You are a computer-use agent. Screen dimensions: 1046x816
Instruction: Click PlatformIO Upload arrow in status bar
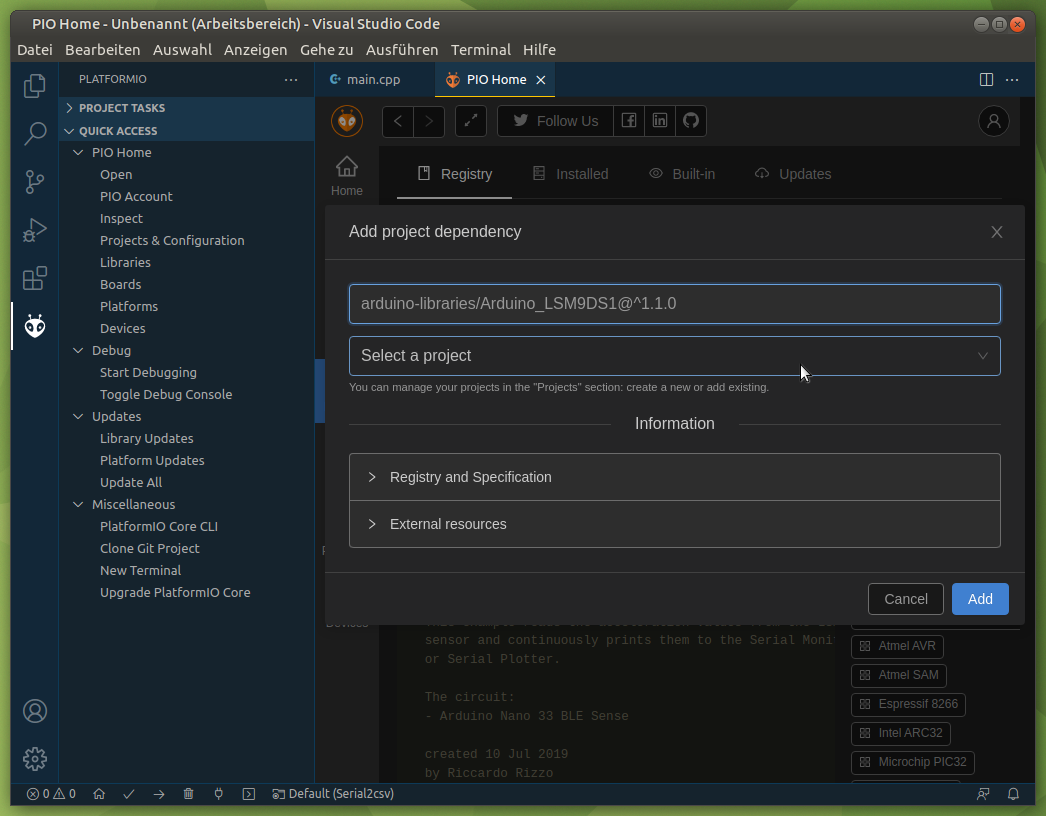tap(159, 794)
